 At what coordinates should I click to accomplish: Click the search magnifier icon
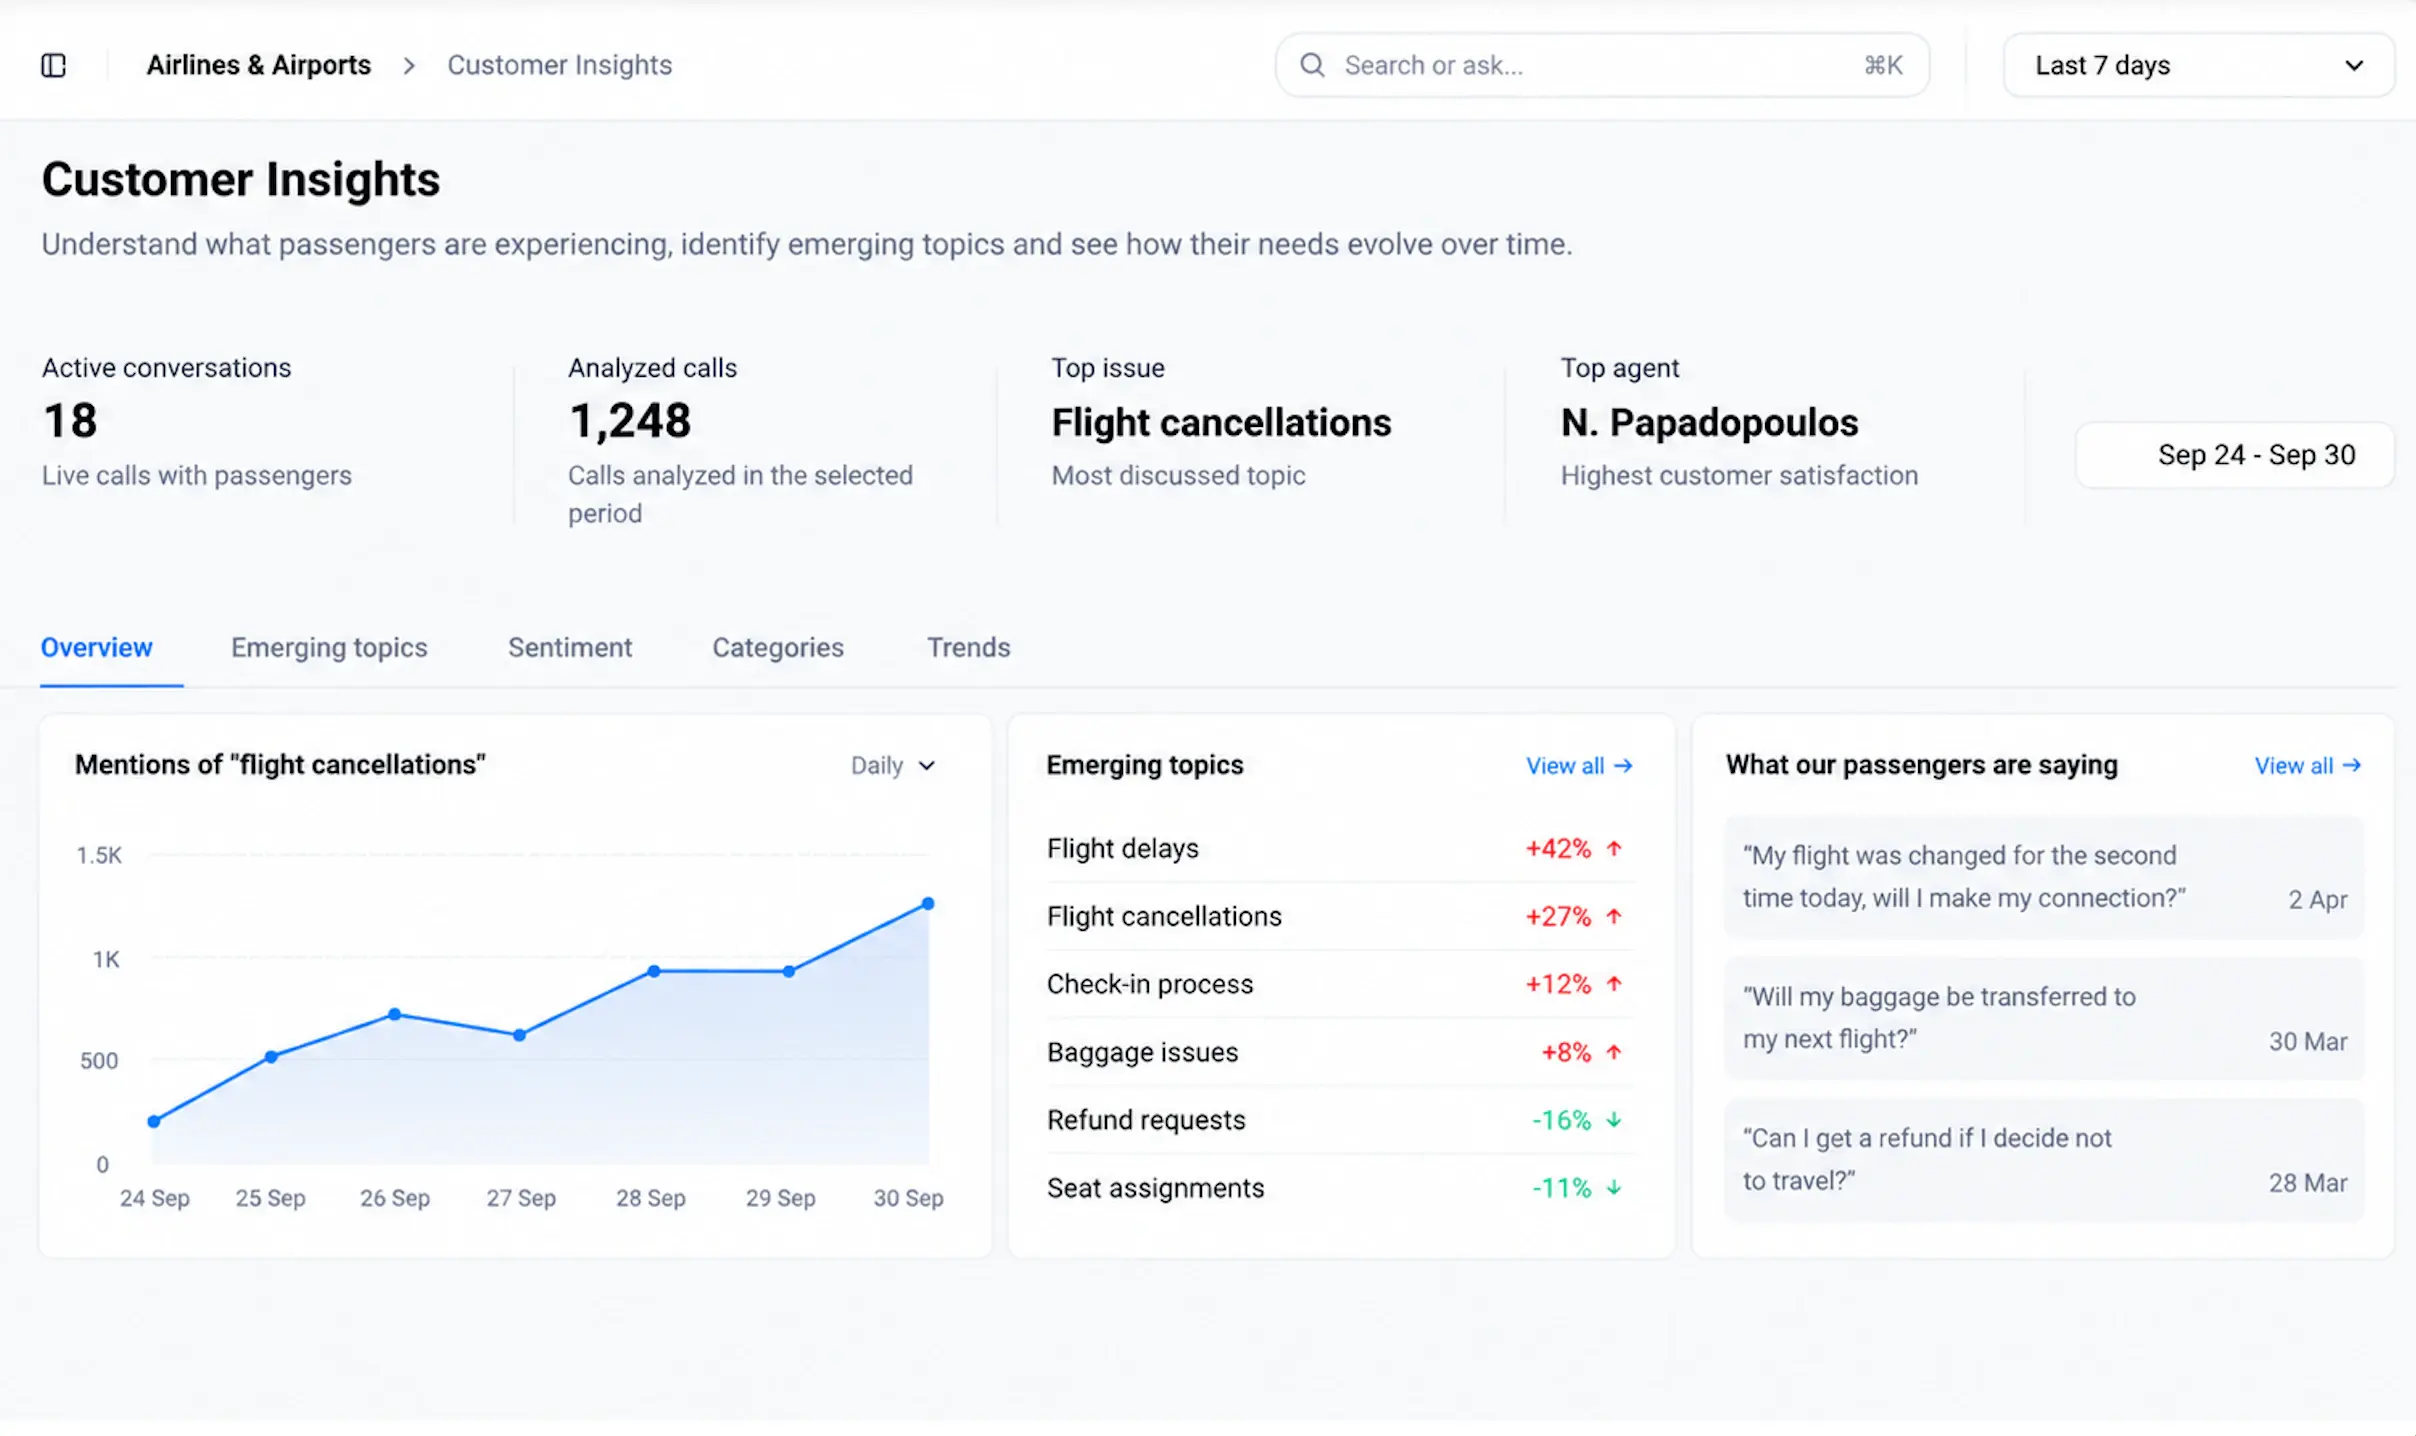[1312, 65]
